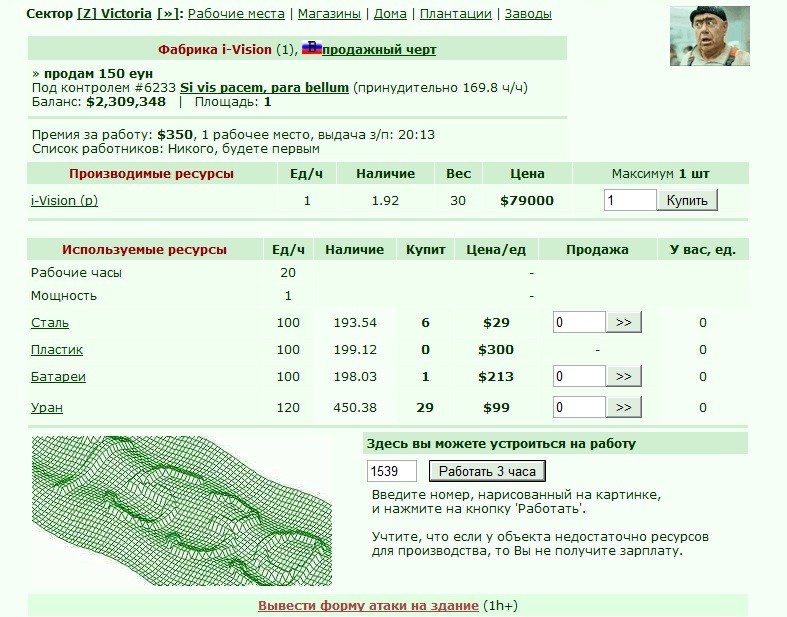Click the Работать 3 часа button
The height and width of the screenshot is (617, 787).
click(487, 471)
